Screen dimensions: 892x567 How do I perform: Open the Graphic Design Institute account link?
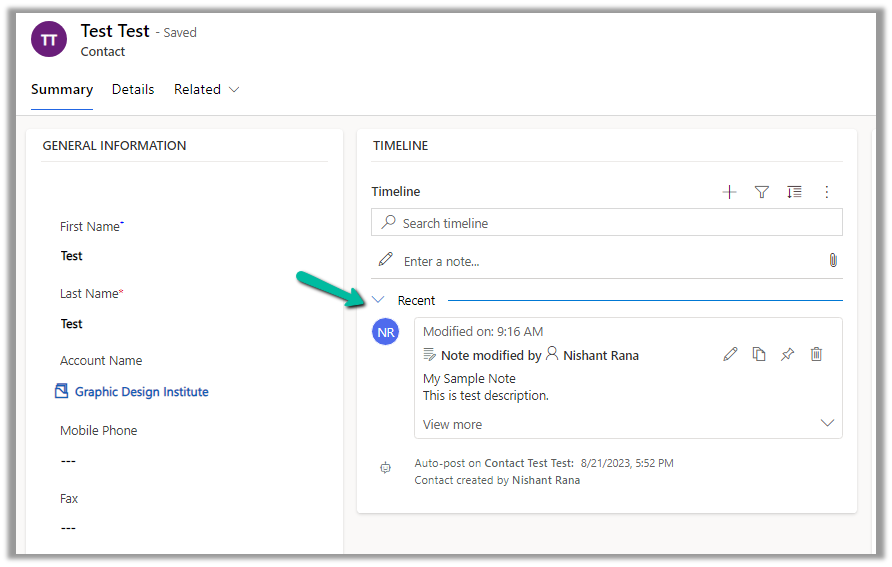(x=141, y=392)
